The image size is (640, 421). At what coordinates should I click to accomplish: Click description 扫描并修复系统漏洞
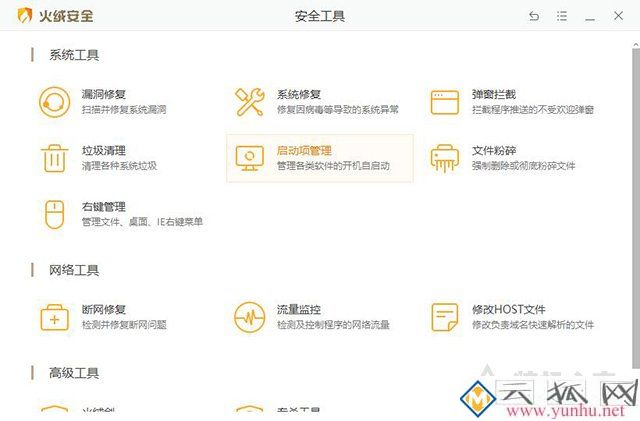[124, 109]
